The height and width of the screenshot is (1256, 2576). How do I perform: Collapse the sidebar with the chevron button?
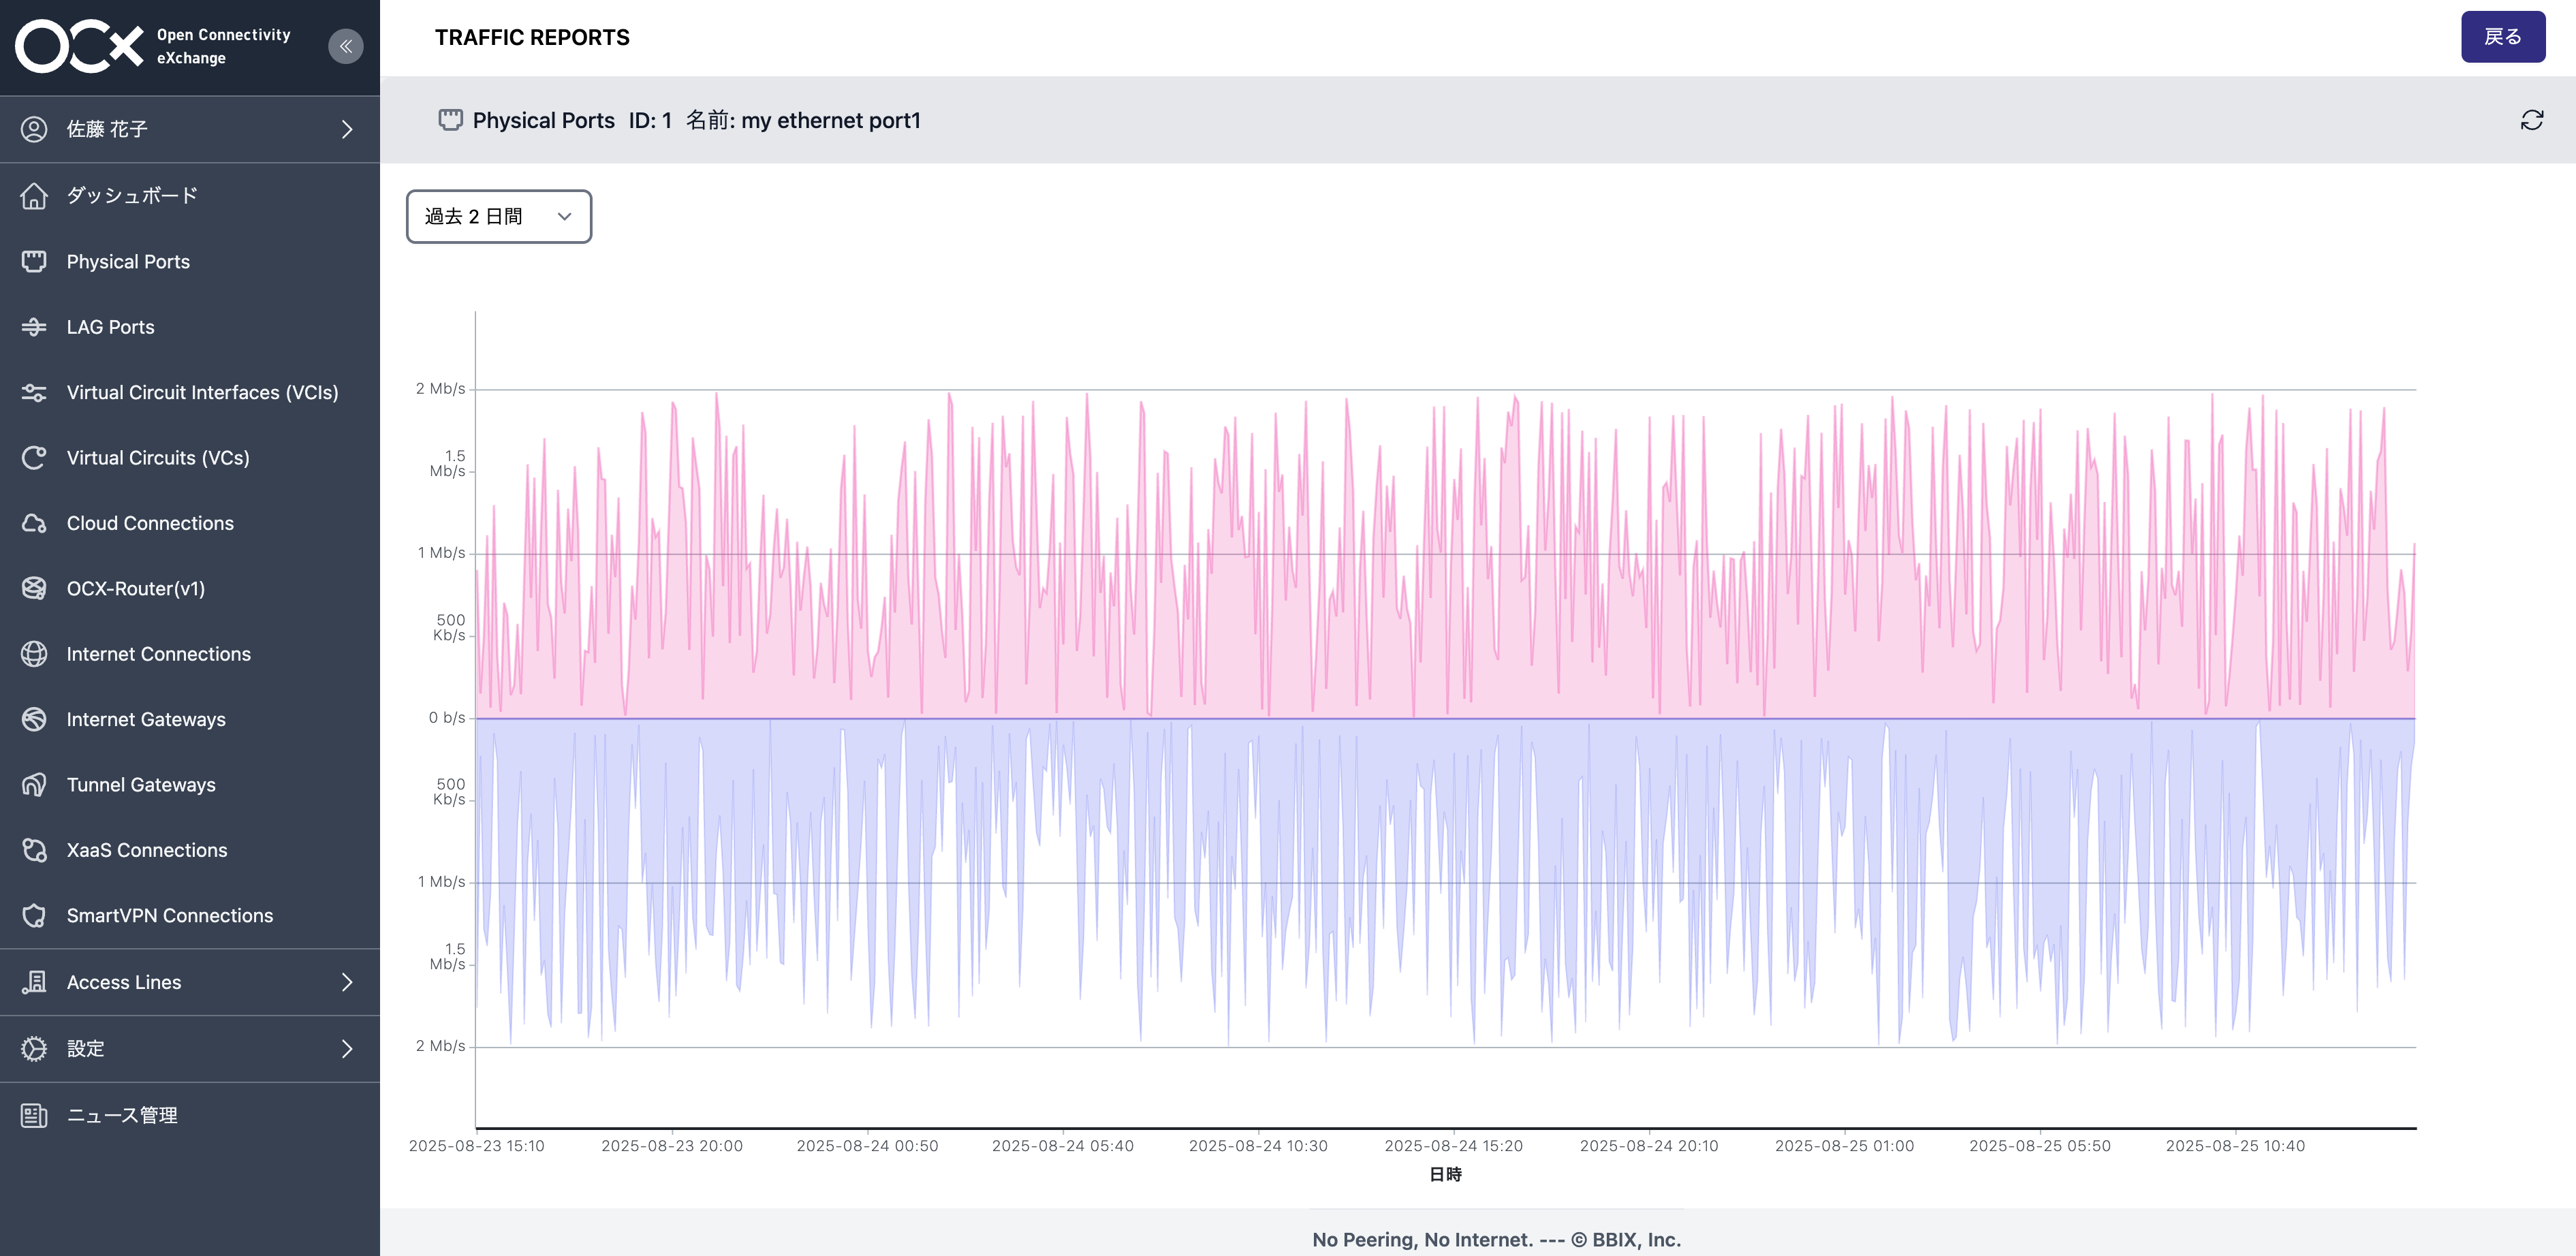(346, 46)
